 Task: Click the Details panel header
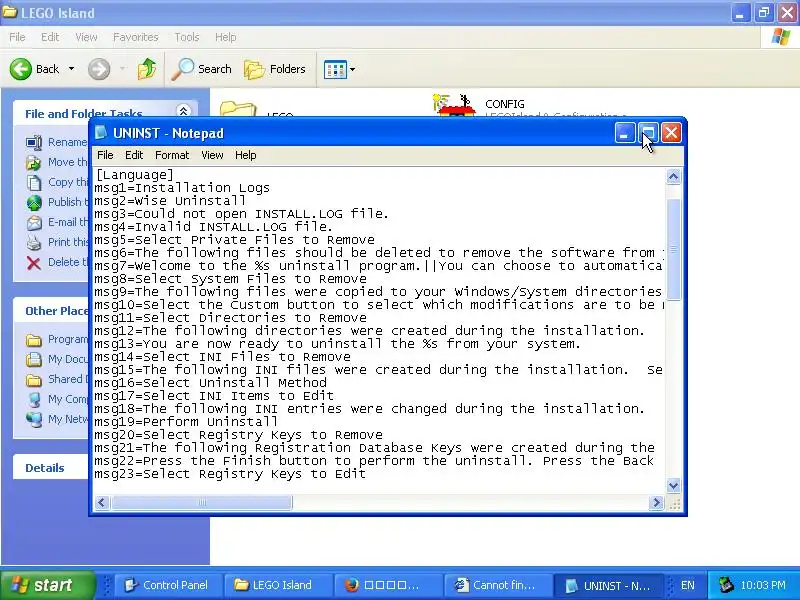(x=51, y=468)
